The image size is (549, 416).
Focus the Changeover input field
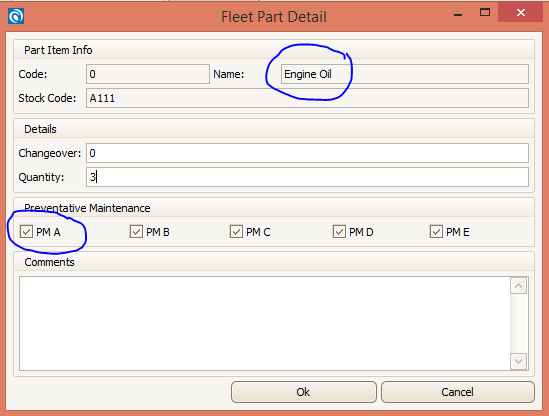pyautogui.click(x=307, y=153)
